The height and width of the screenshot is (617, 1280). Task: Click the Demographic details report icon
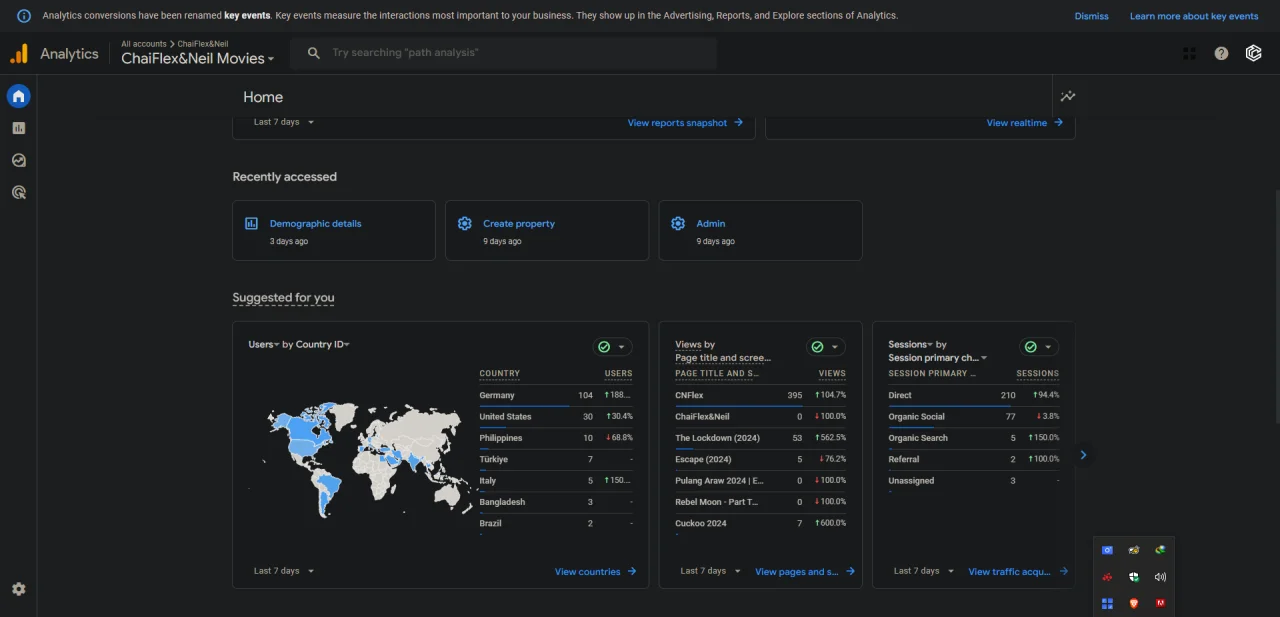[252, 223]
